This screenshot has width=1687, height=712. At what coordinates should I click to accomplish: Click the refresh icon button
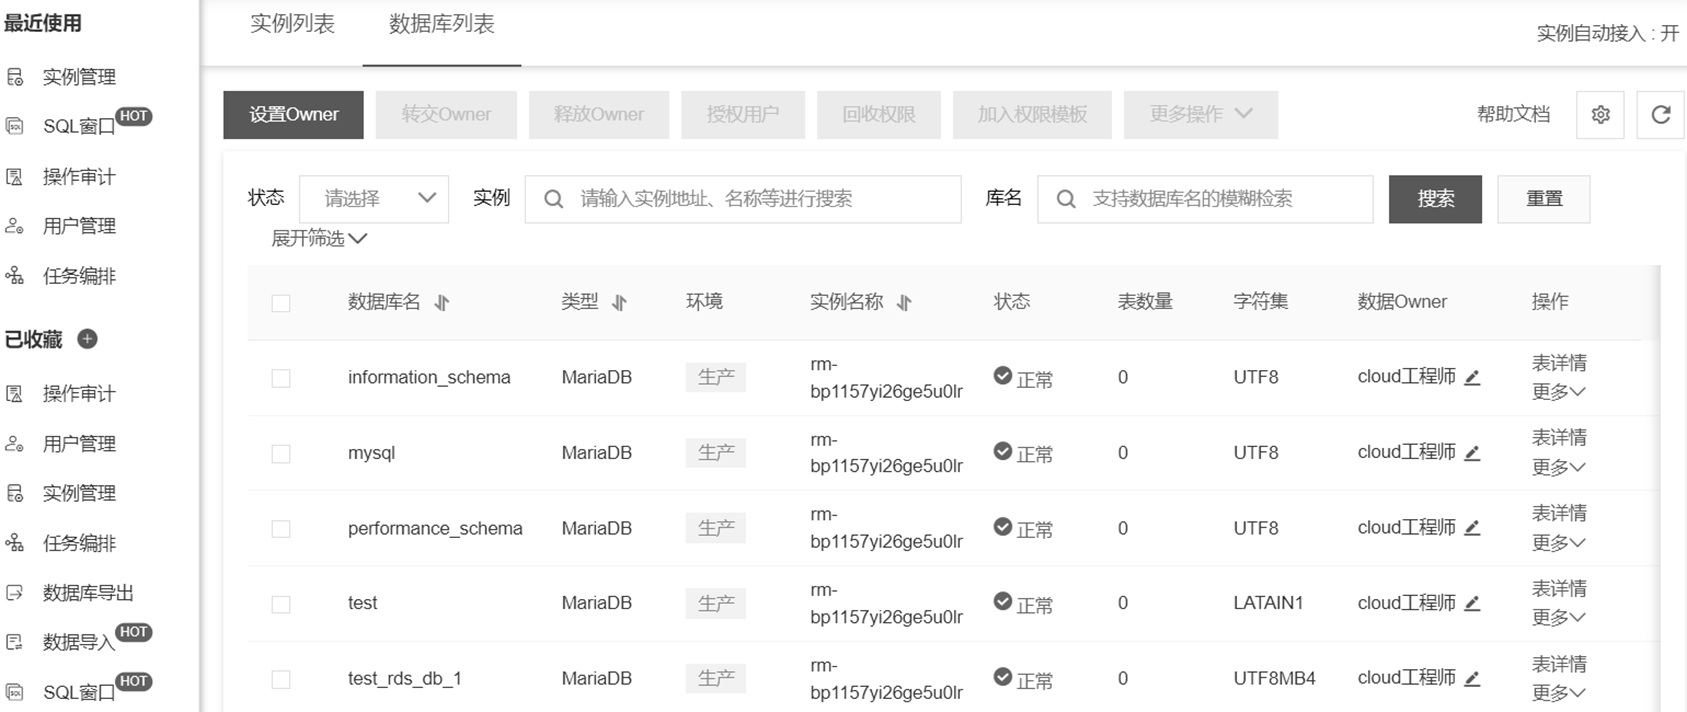(1660, 115)
